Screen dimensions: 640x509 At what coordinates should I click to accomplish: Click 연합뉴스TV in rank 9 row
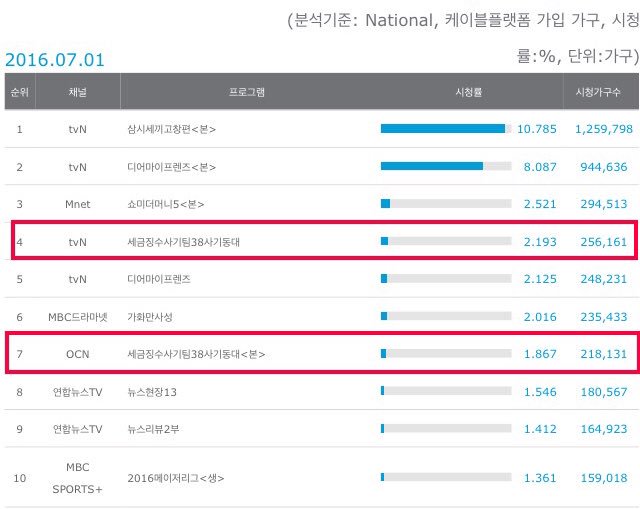pyautogui.click(x=78, y=429)
